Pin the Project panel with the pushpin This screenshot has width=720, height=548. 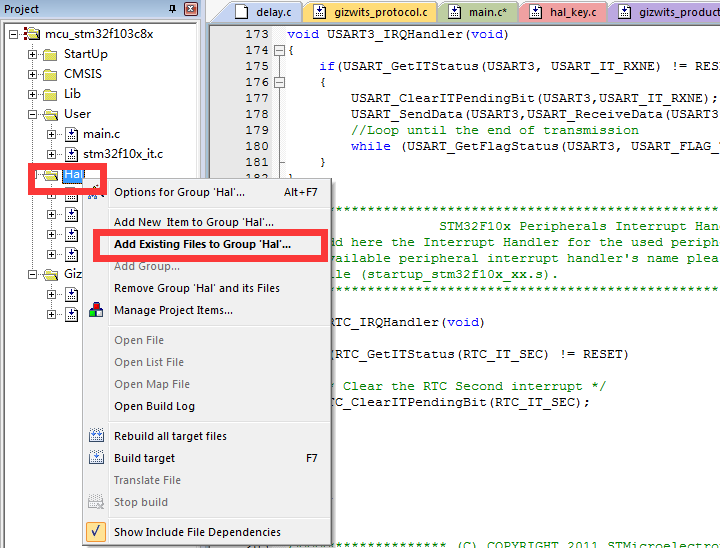point(172,9)
